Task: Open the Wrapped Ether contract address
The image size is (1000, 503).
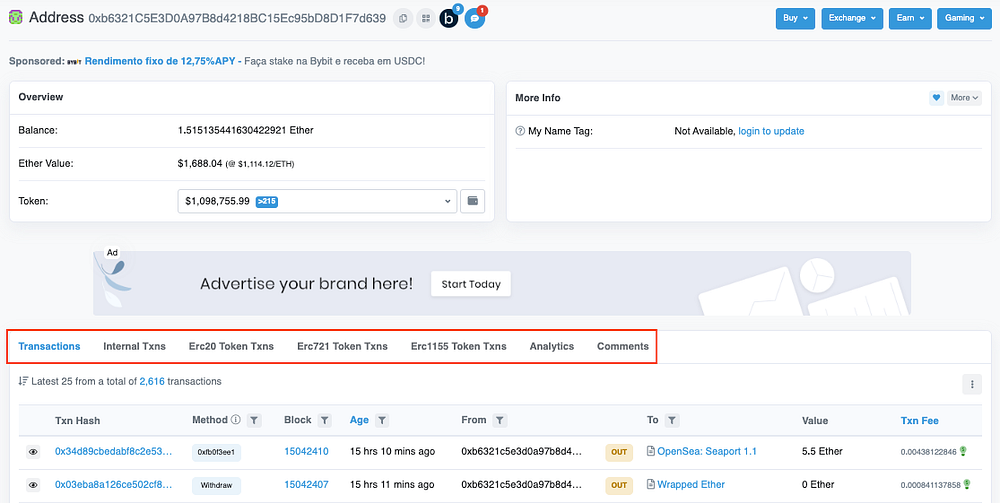Action: 691,485
